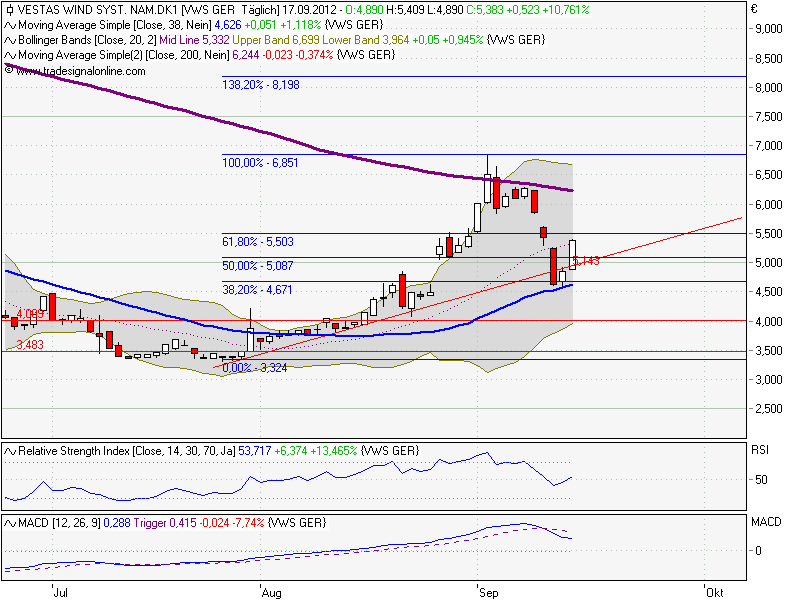
Task: Click the MACD Trigger 0,415 legend text
Action: pyautogui.click(x=165, y=523)
